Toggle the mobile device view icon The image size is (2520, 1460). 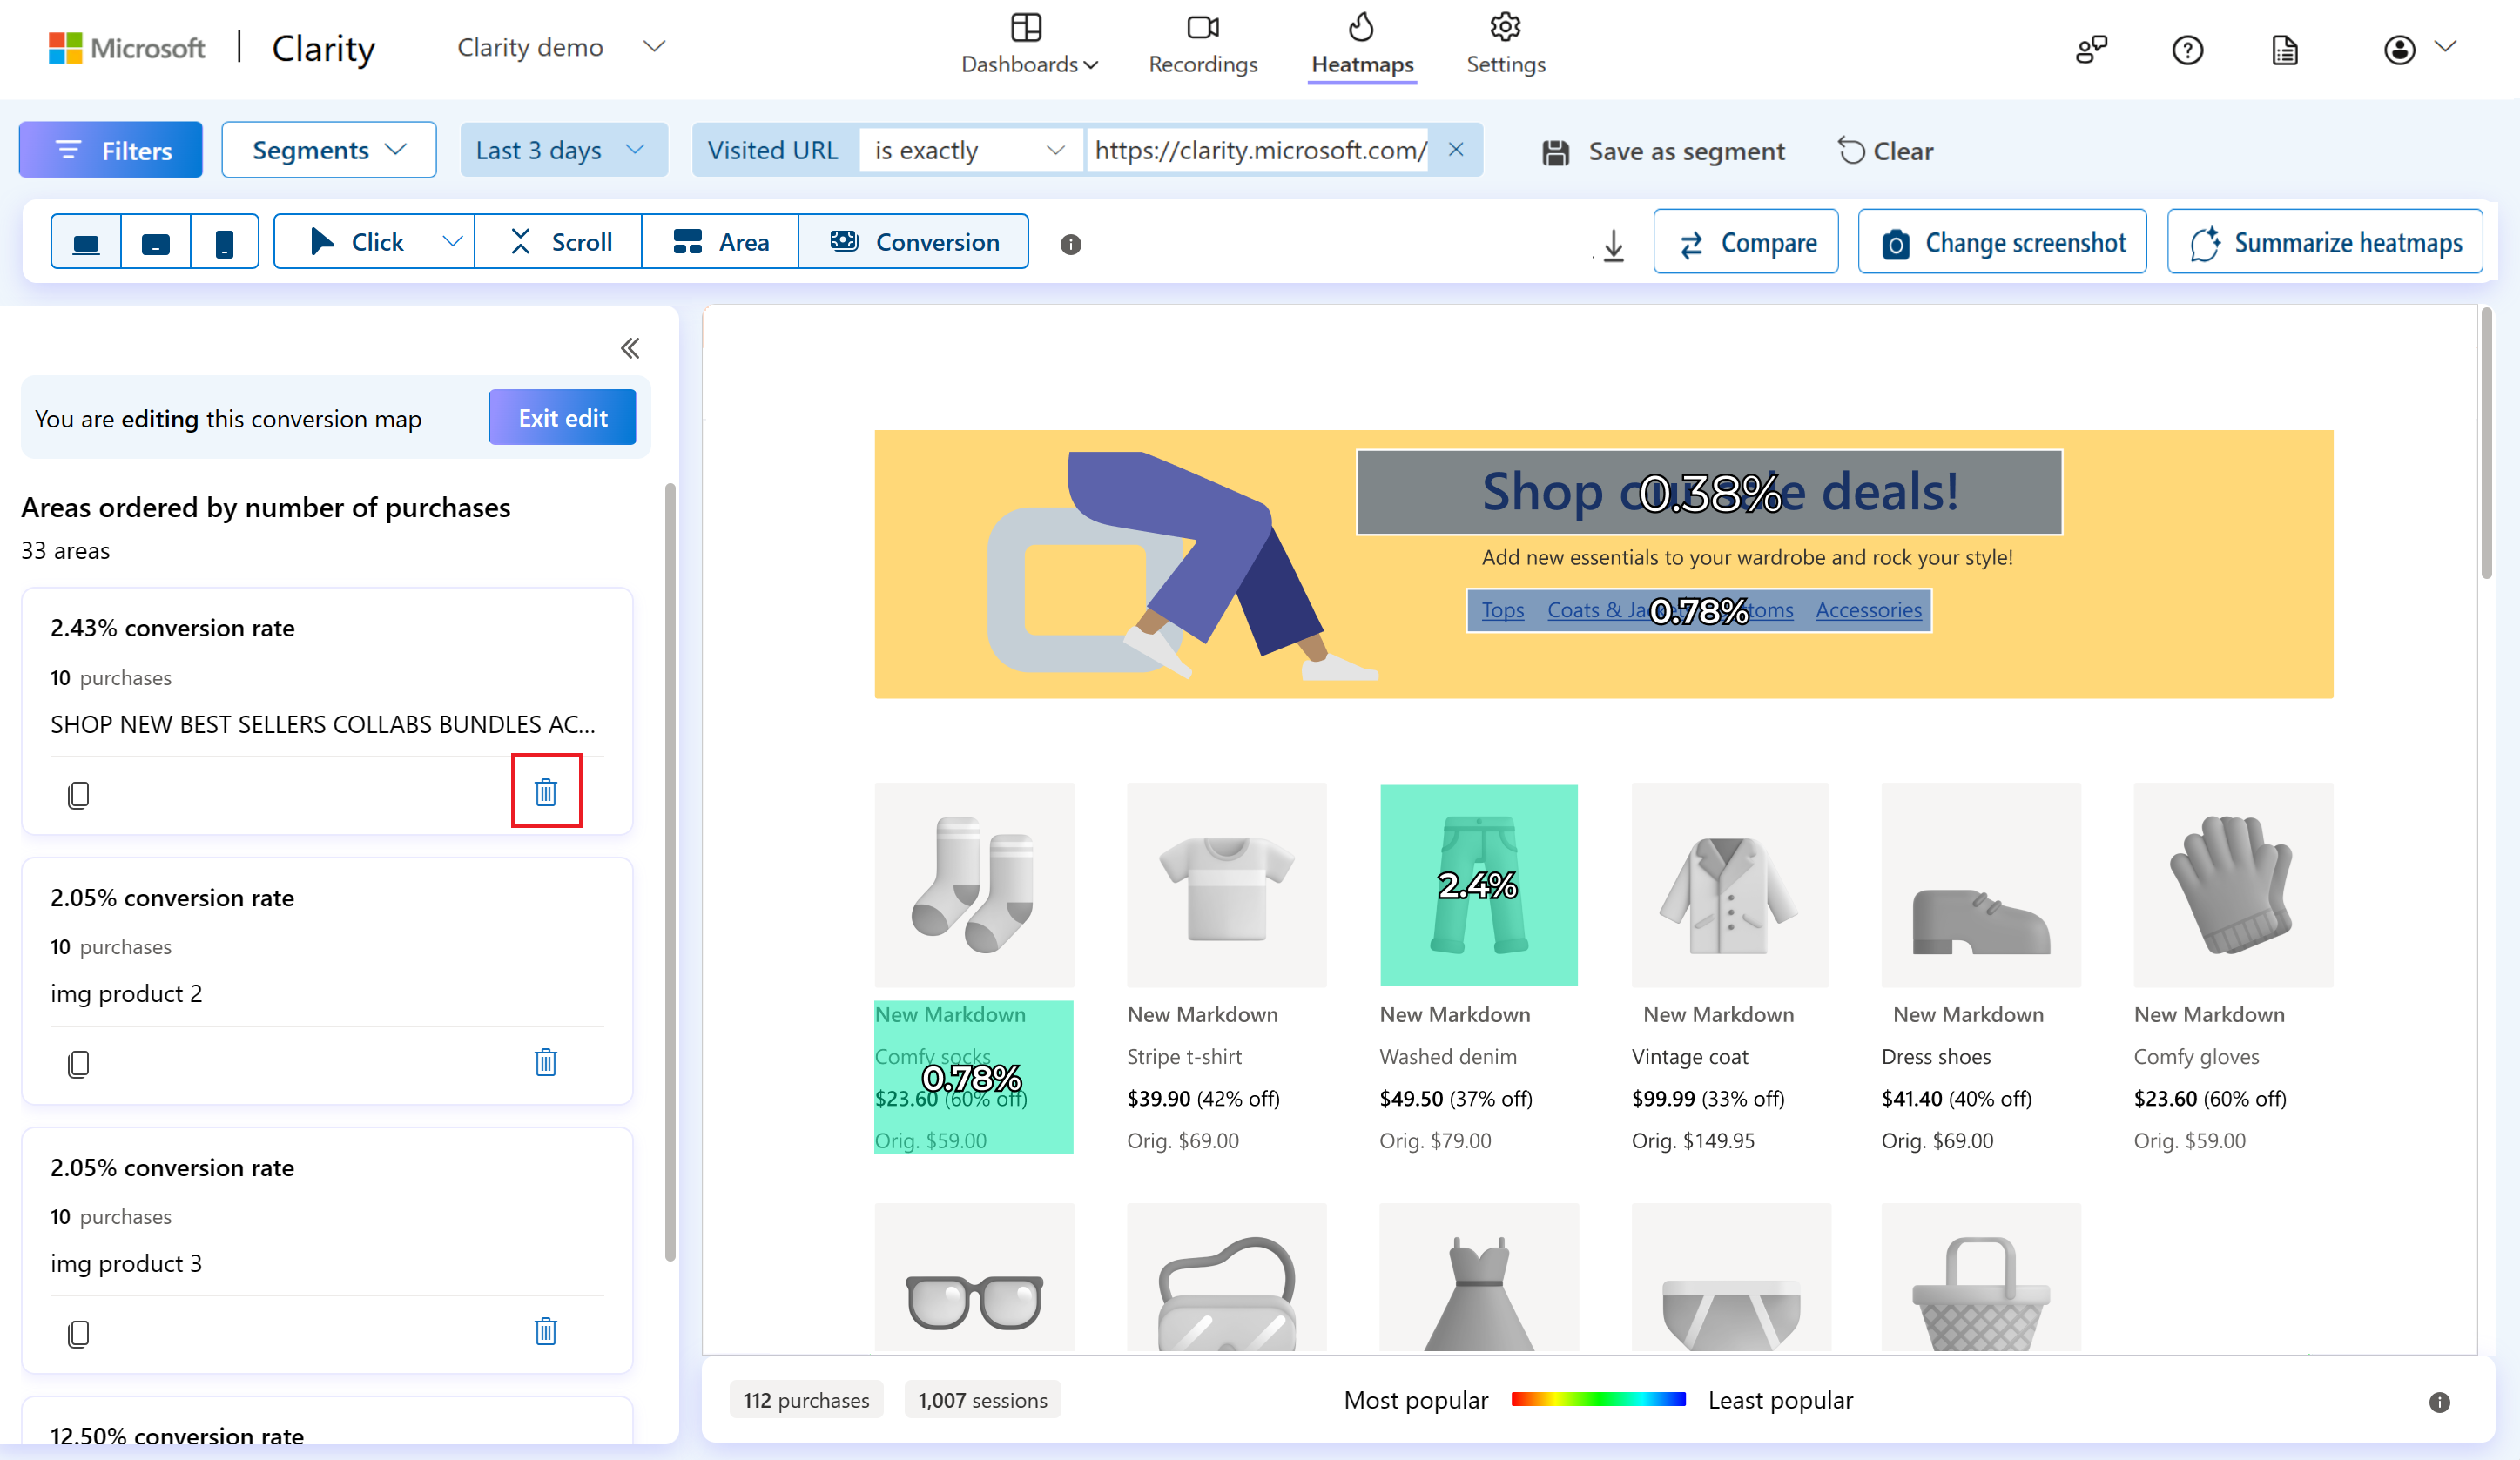coord(222,240)
